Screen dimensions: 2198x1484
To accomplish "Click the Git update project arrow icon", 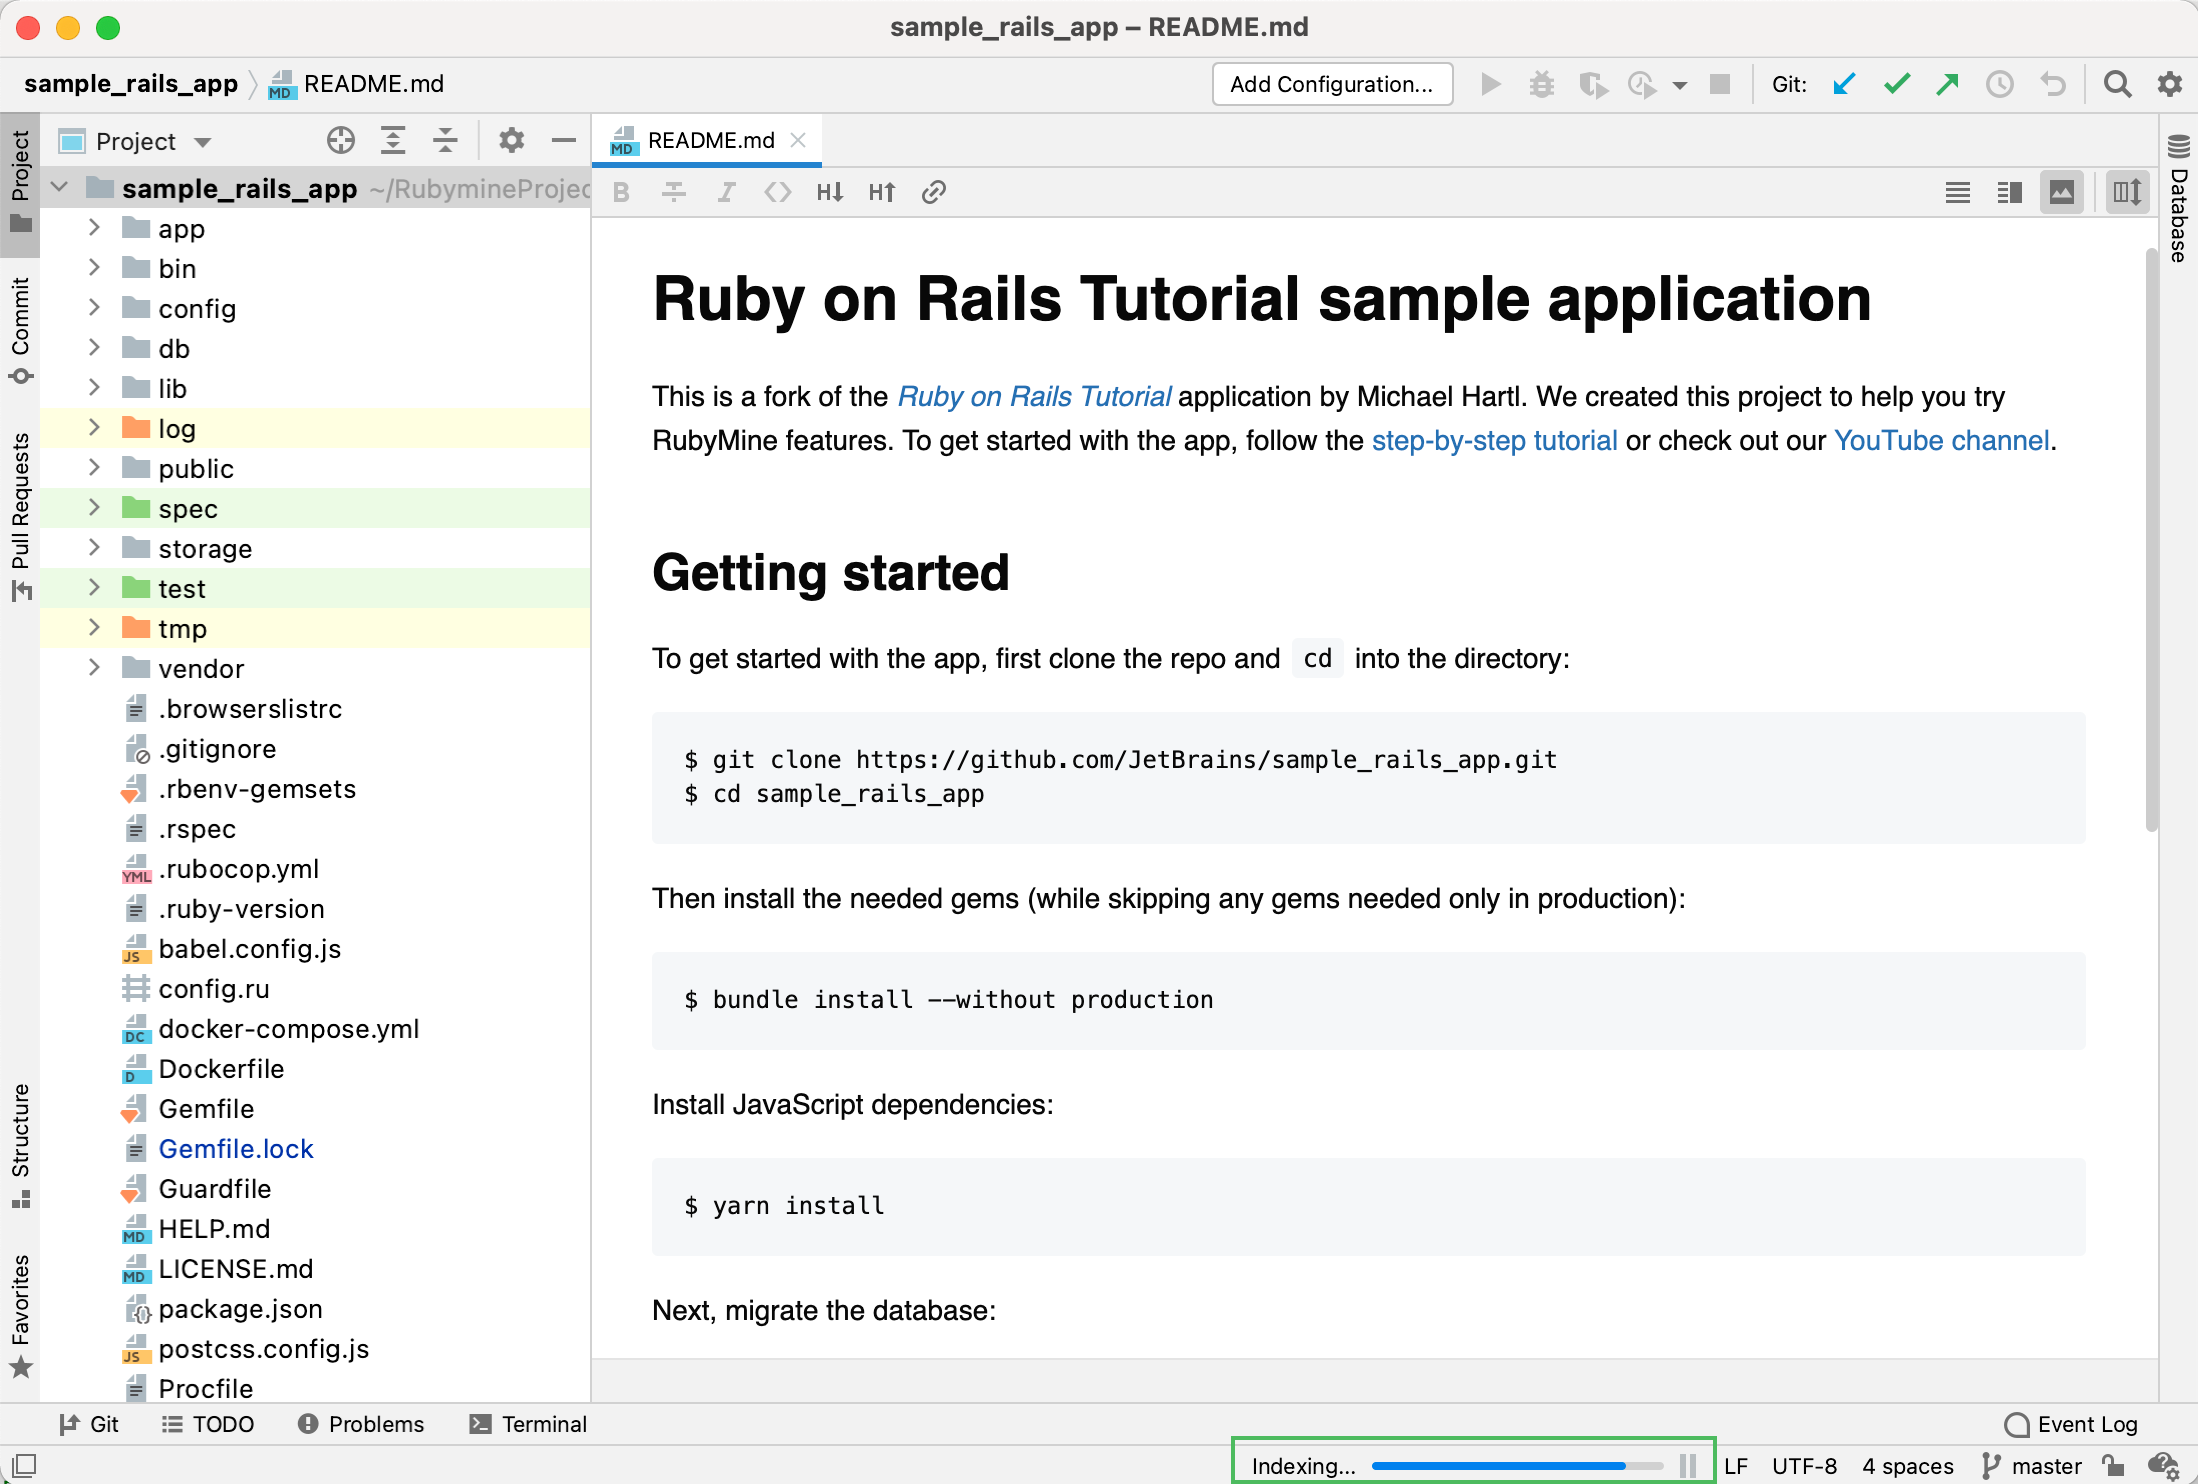I will pos(1844,84).
